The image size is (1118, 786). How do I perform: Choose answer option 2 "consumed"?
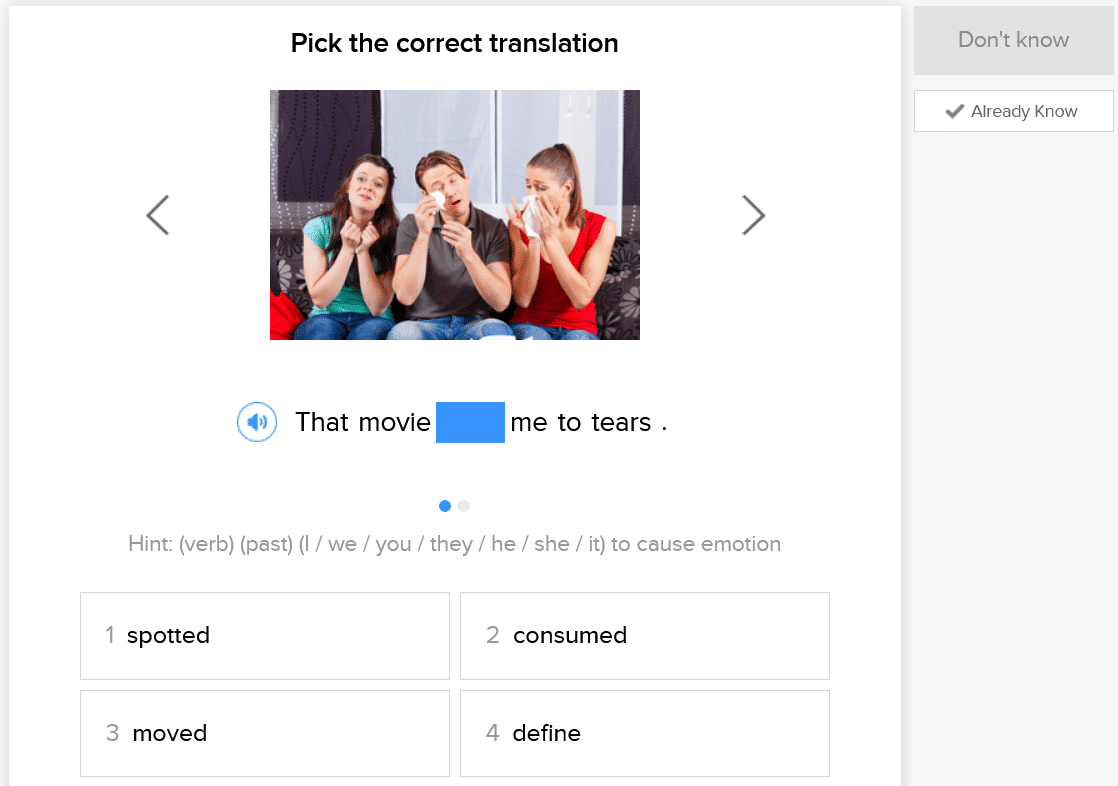click(x=645, y=636)
